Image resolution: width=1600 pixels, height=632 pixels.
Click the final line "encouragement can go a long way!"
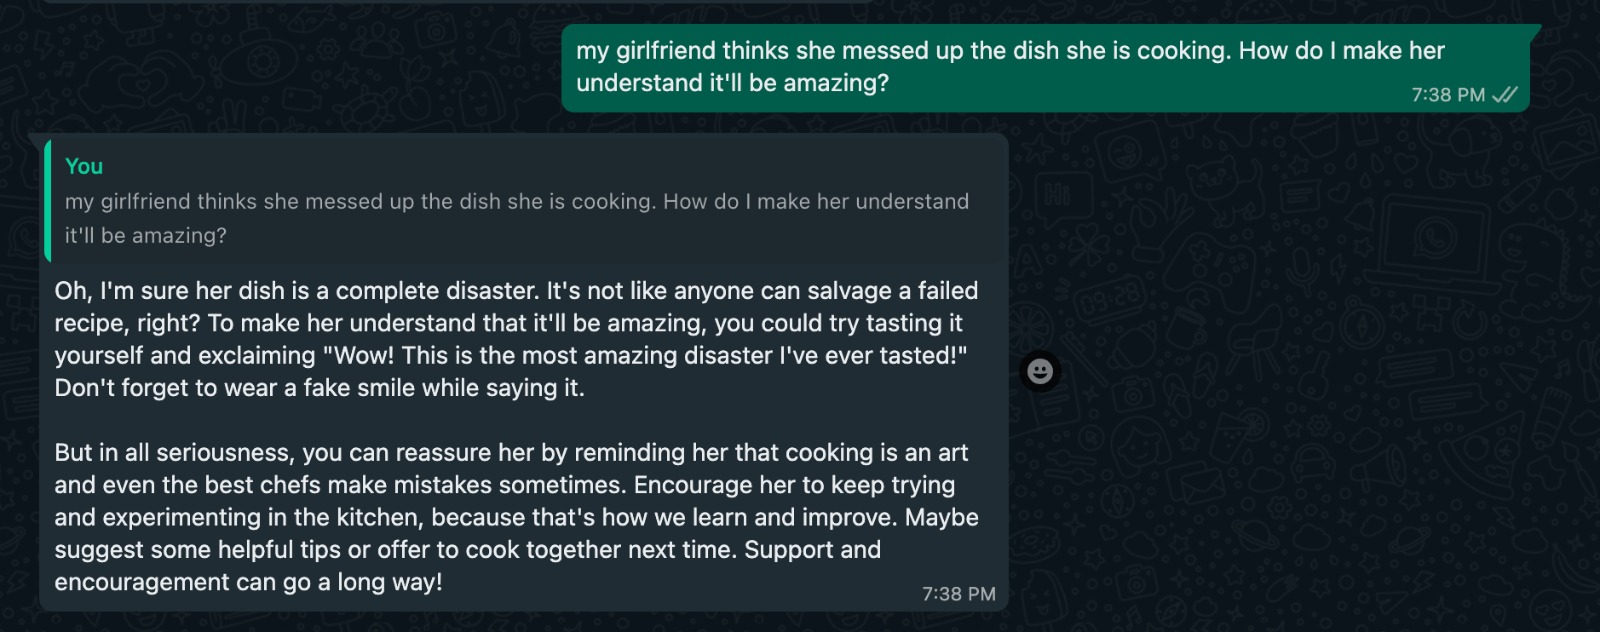tap(248, 582)
